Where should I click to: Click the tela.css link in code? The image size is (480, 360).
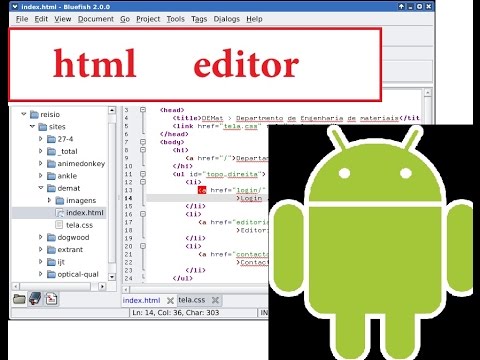pyautogui.click(x=240, y=126)
